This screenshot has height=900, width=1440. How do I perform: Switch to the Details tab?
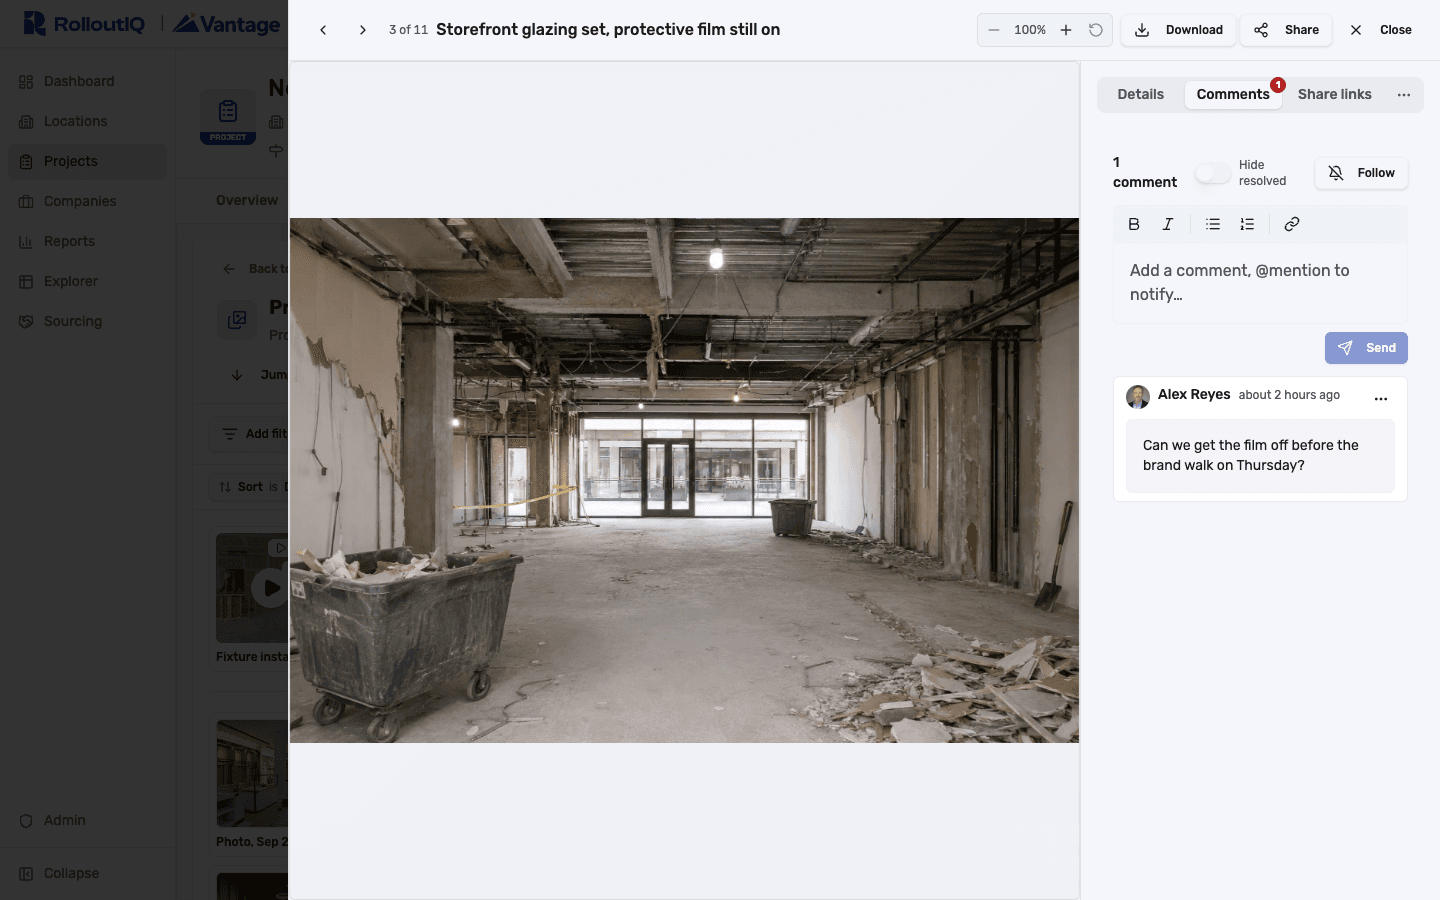coord(1140,94)
